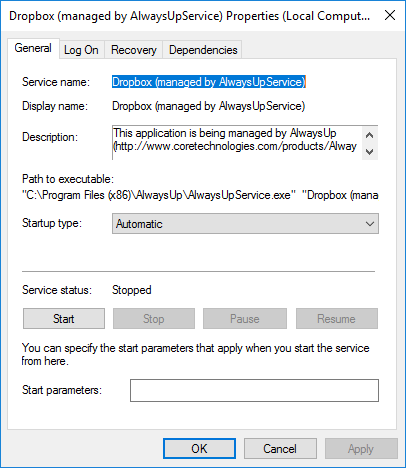Click the Description scroll up arrow
The height and width of the screenshot is (468, 406).
coord(369,135)
